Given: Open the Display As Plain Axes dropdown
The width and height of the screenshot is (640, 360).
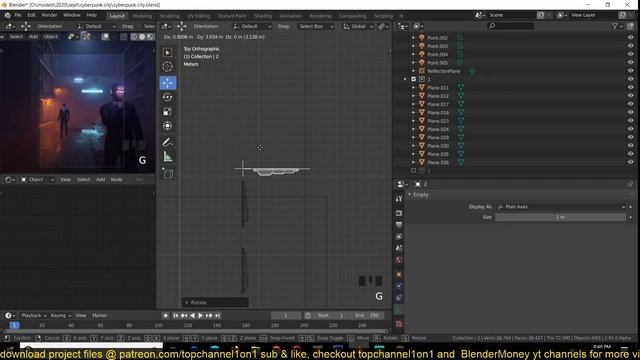Looking at the screenshot, I should (x=561, y=207).
